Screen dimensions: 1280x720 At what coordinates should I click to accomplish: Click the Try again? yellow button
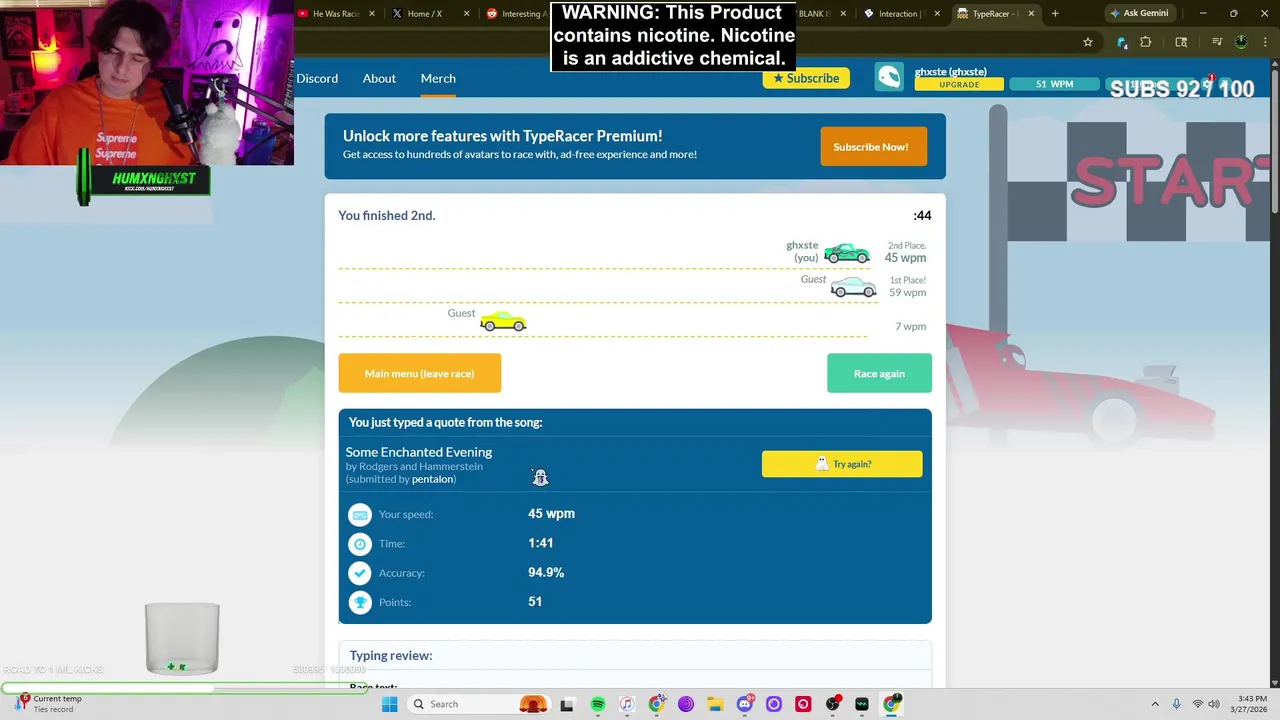(x=842, y=464)
